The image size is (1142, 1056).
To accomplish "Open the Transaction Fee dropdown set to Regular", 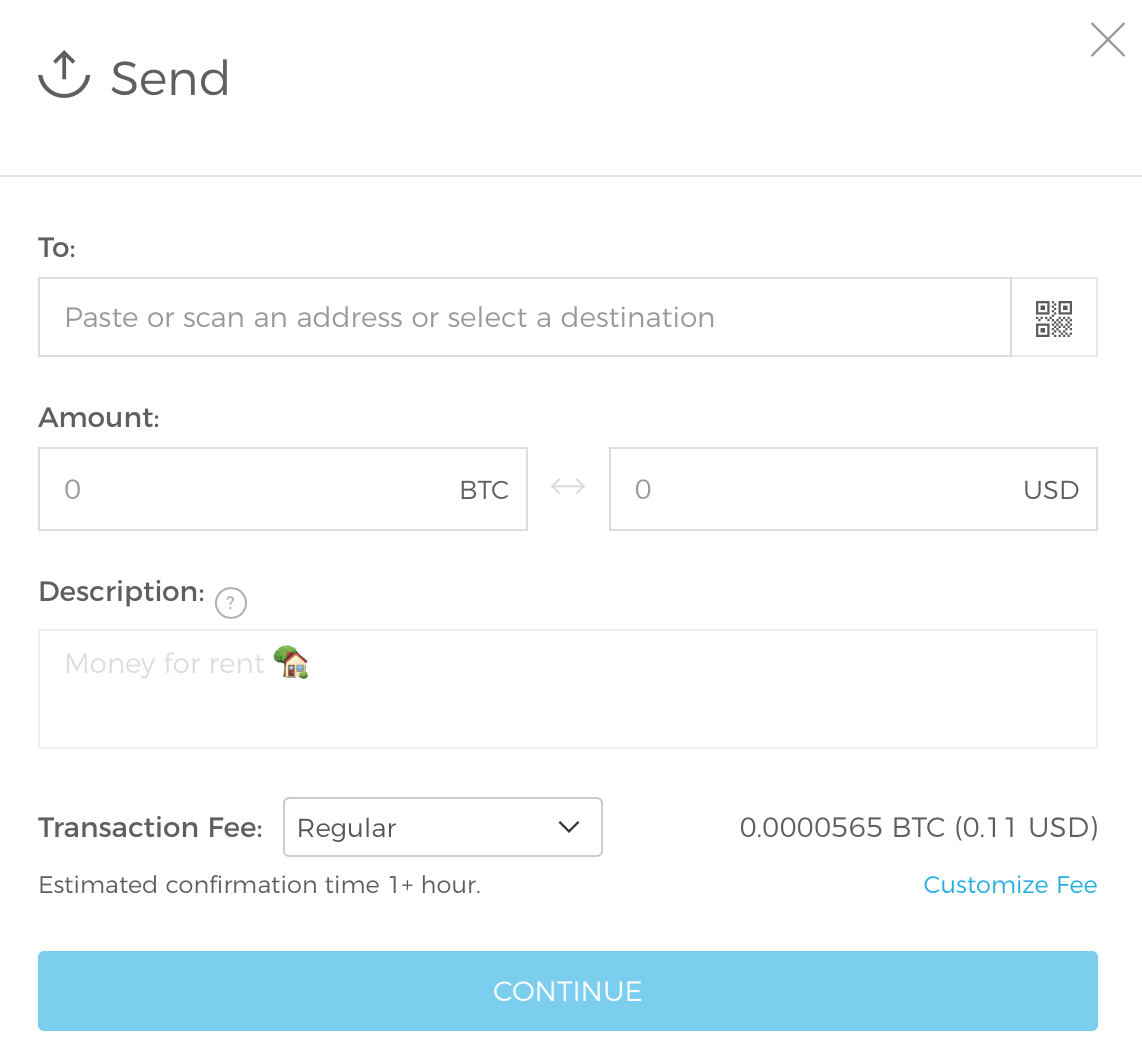I will click(443, 827).
